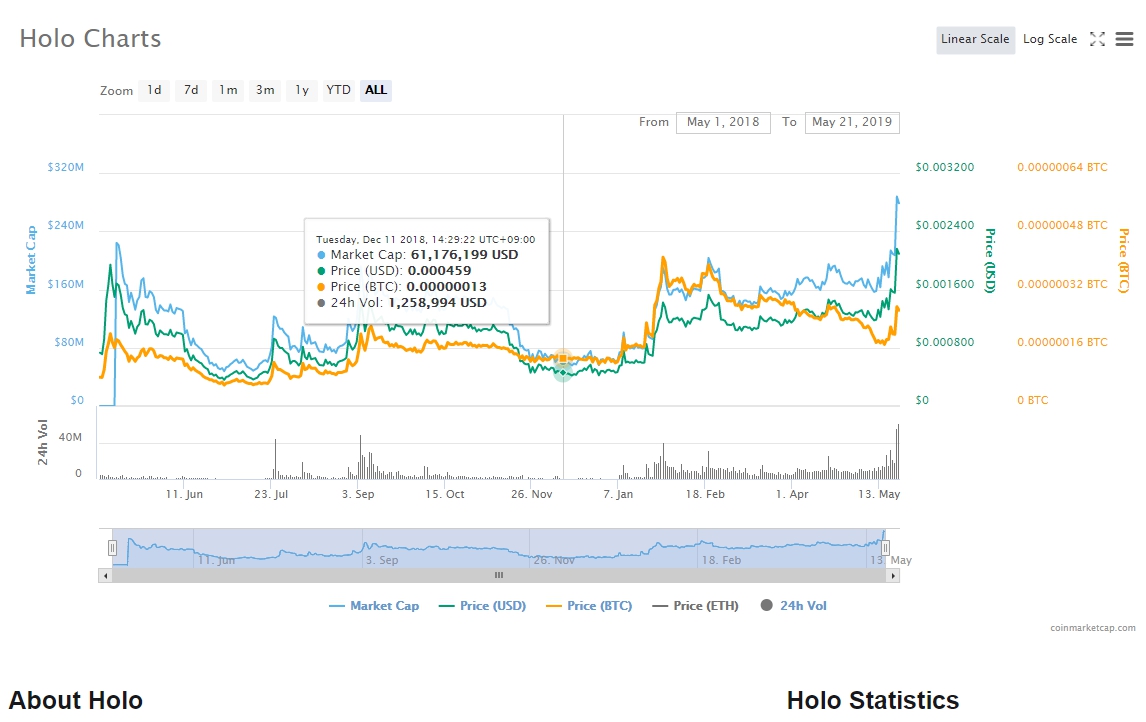Click the $320M market cap axis label
The width and height of the screenshot is (1146, 722).
[x=66, y=167]
